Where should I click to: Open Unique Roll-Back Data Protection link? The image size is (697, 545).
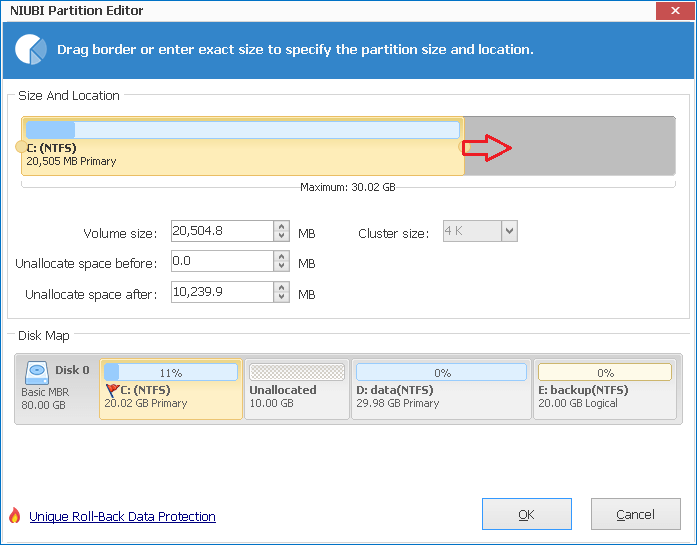(122, 517)
